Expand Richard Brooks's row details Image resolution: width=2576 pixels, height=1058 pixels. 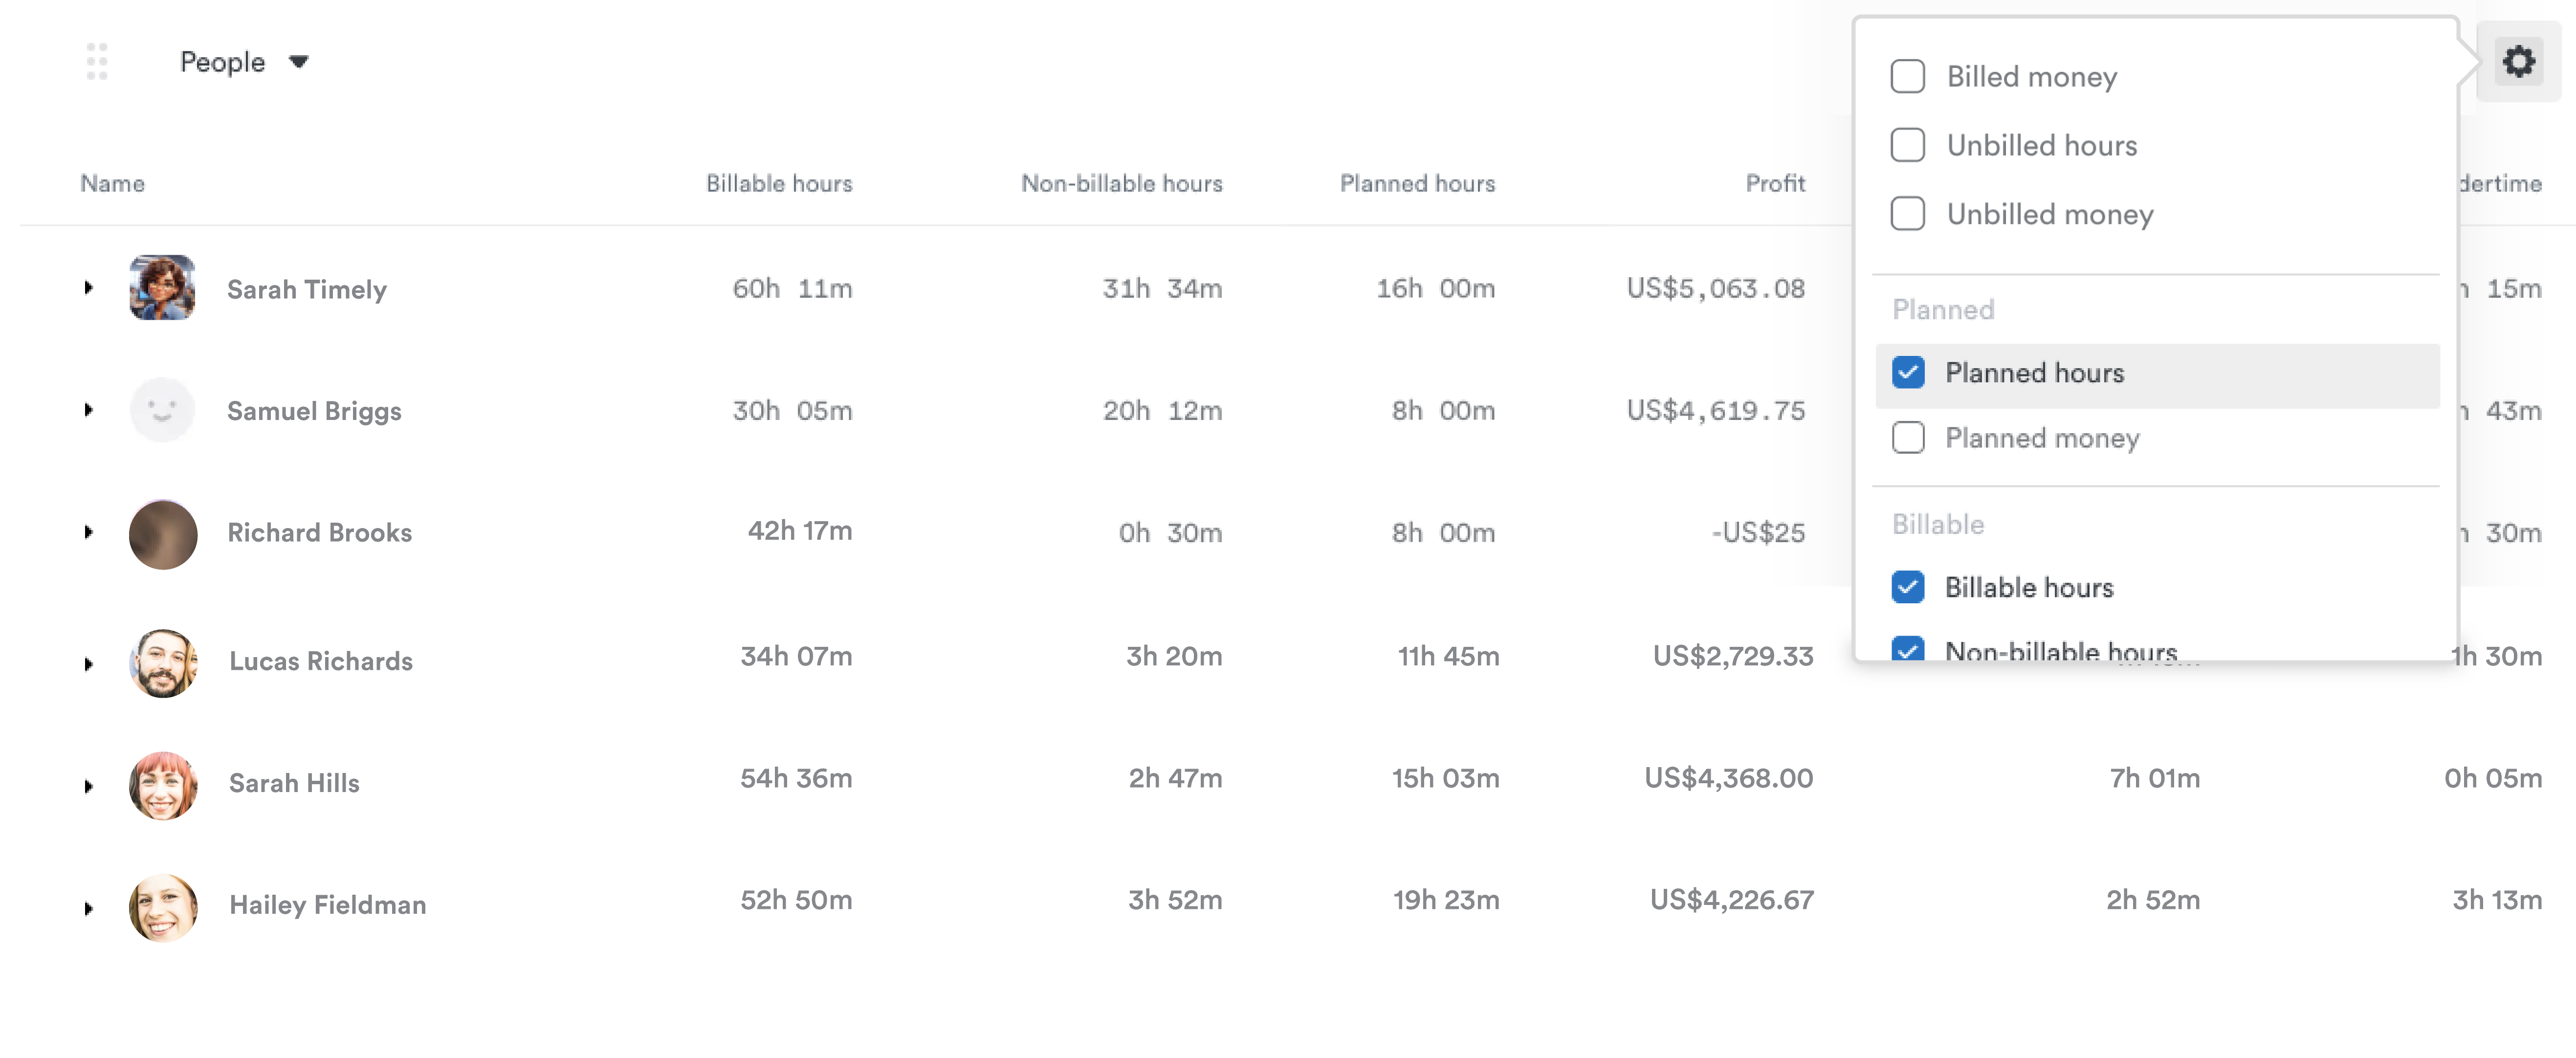click(89, 532)
